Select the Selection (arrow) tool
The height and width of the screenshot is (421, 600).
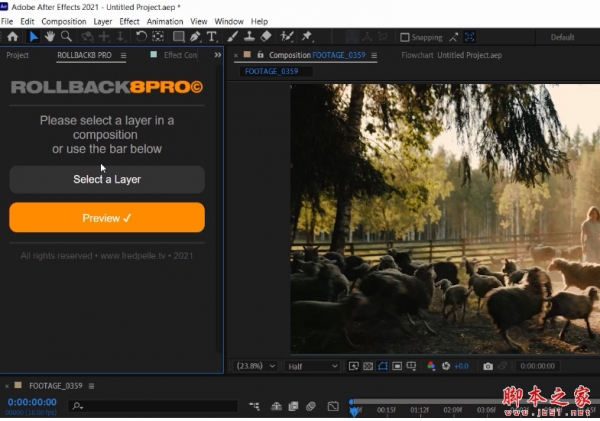34,37
